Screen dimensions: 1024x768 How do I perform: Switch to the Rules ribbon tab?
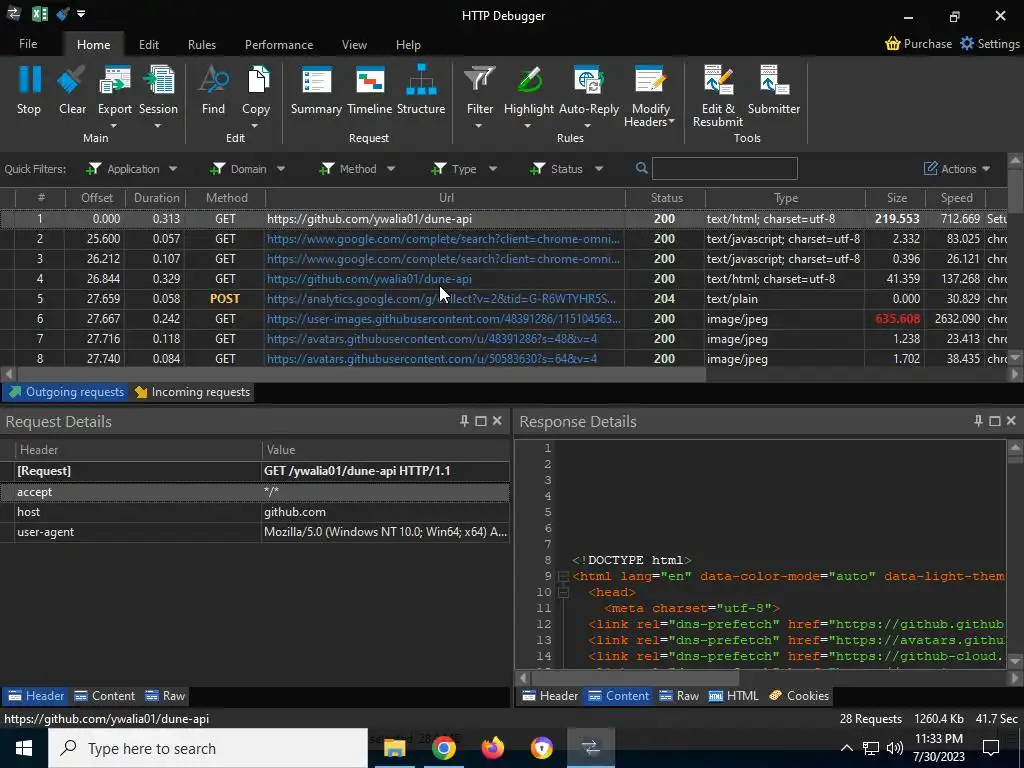[202, 44]
